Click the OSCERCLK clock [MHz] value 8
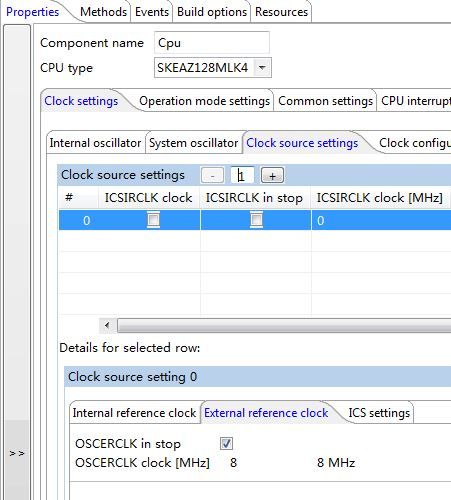The width and height of the screenshot is (451, 500). click(x=233, y=462)
